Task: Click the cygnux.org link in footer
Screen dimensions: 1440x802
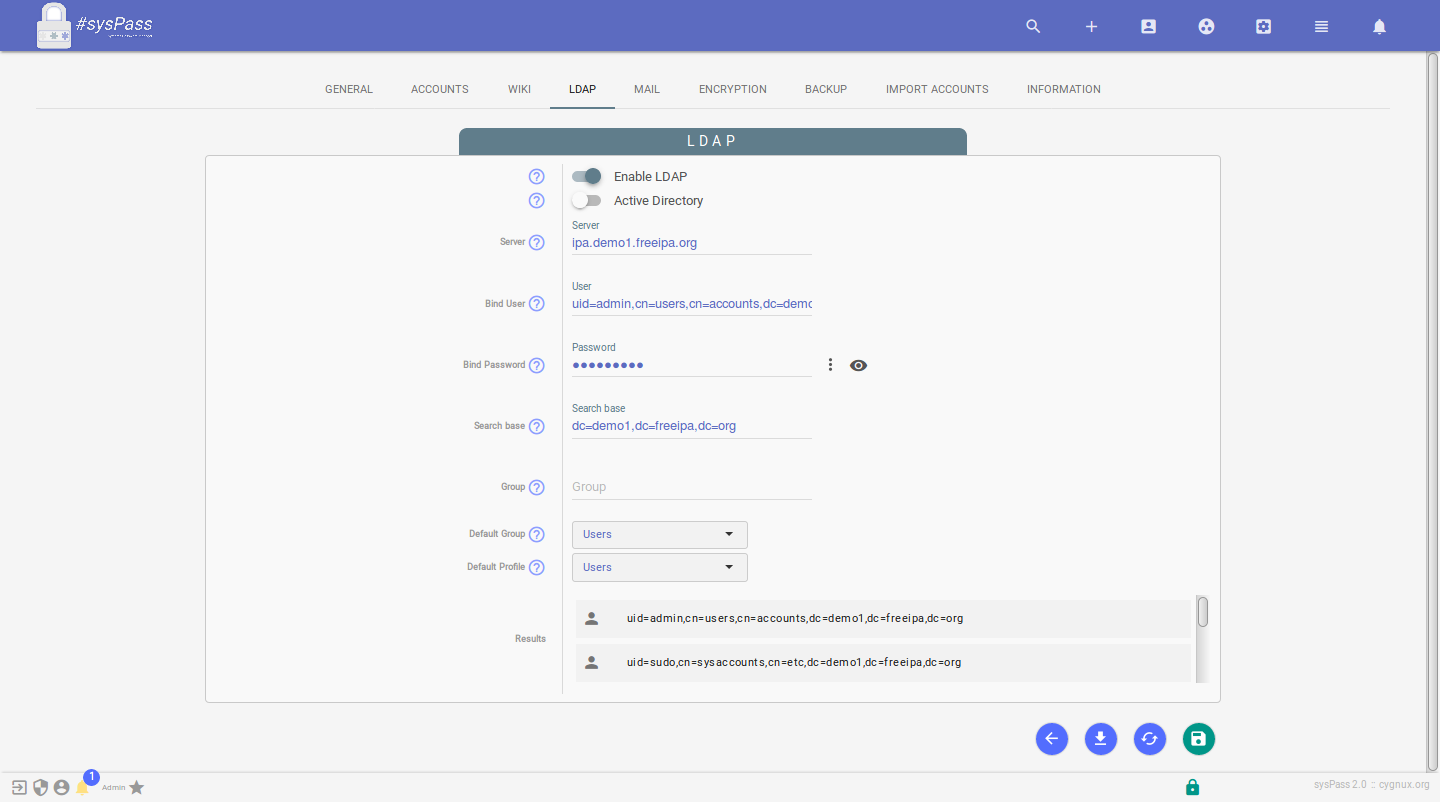Action: [1404, 785]
